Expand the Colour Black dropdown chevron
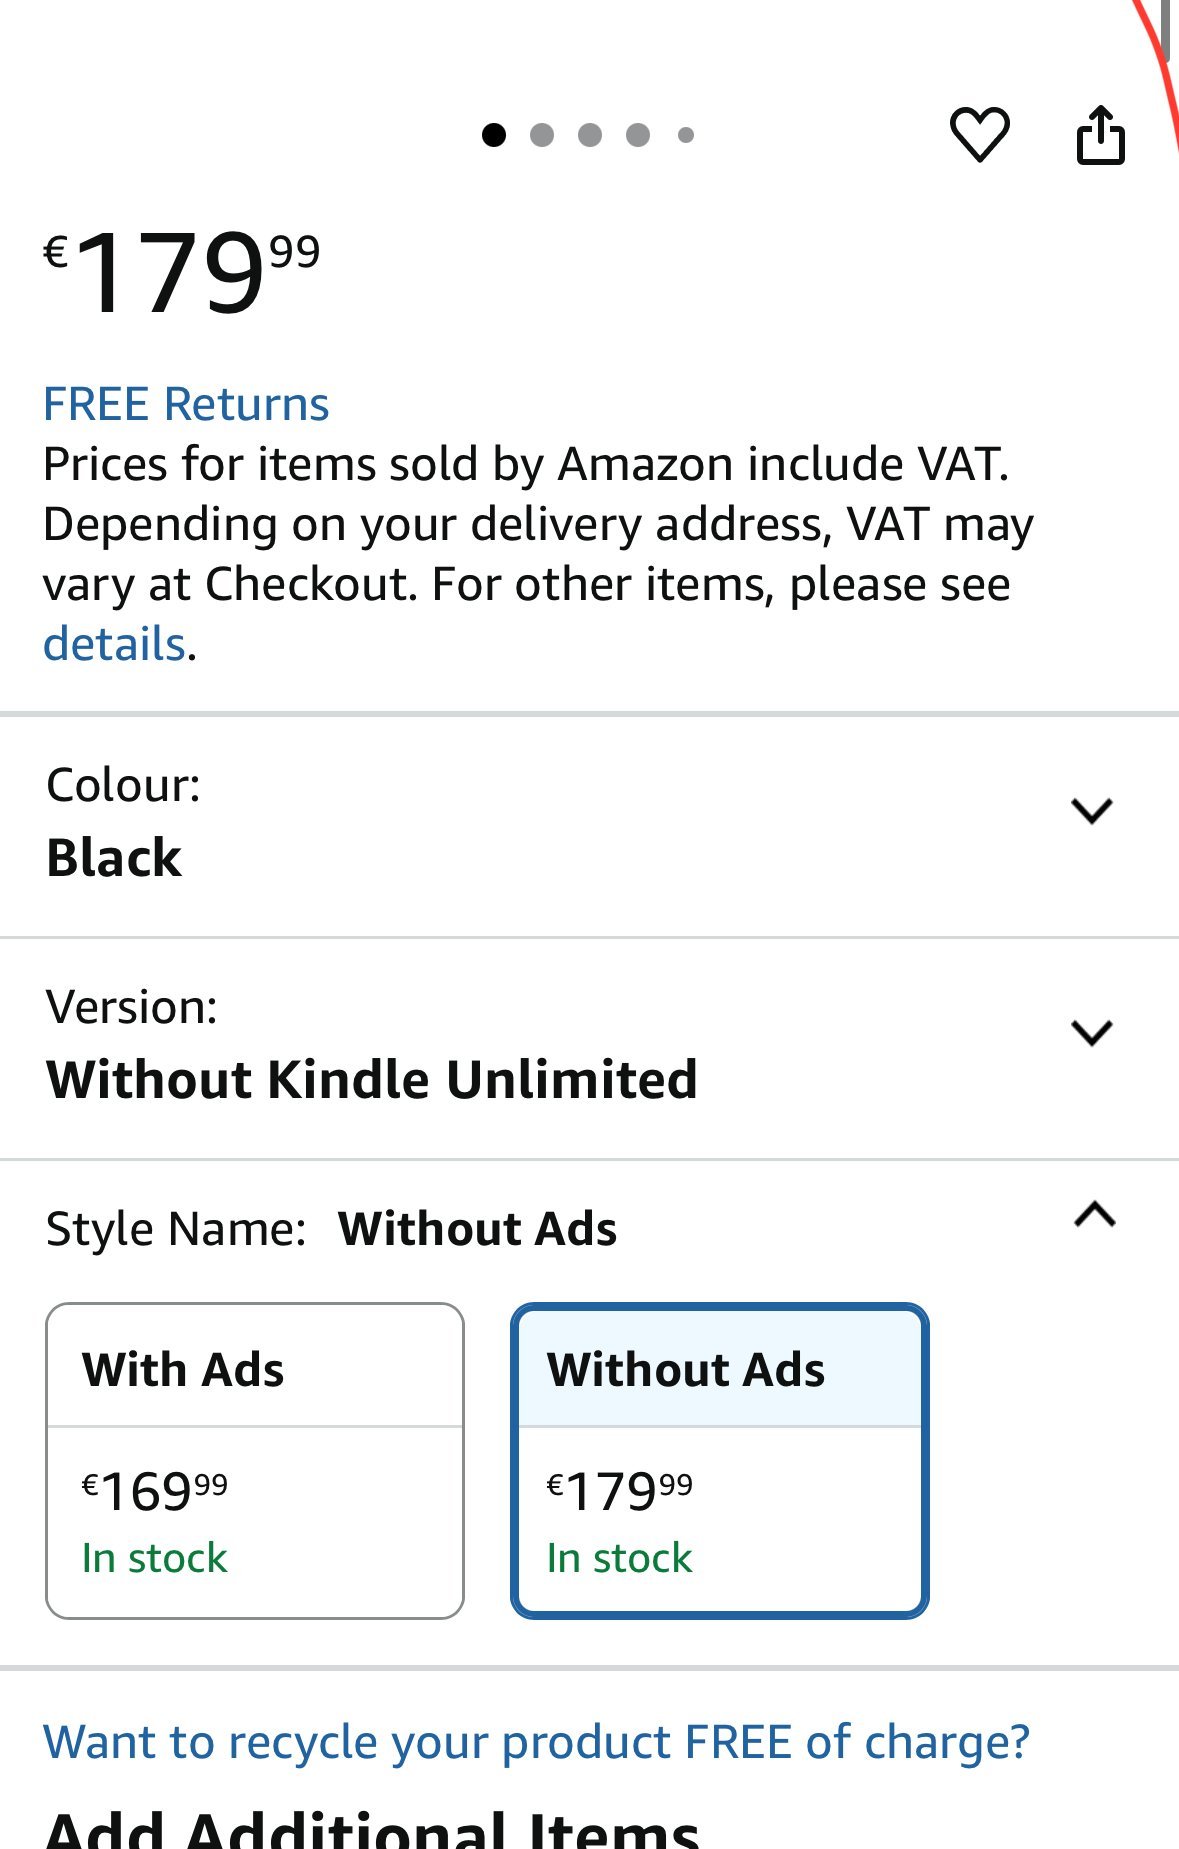 [1091, 810]
